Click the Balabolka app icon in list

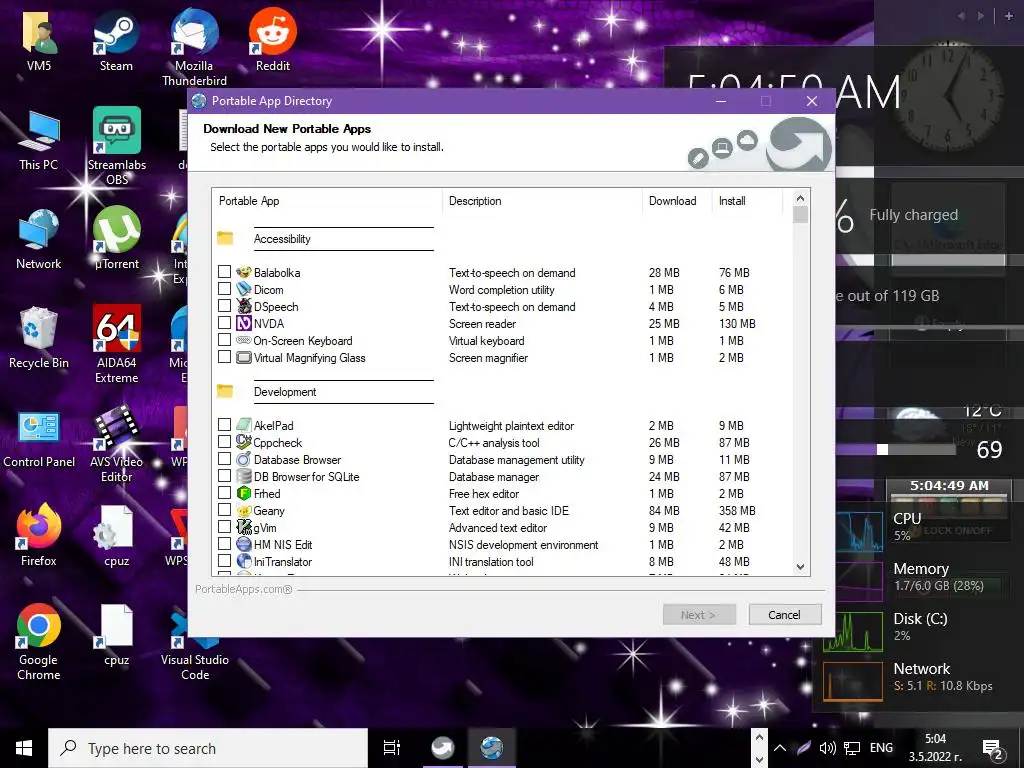click(x=244, y=272)
